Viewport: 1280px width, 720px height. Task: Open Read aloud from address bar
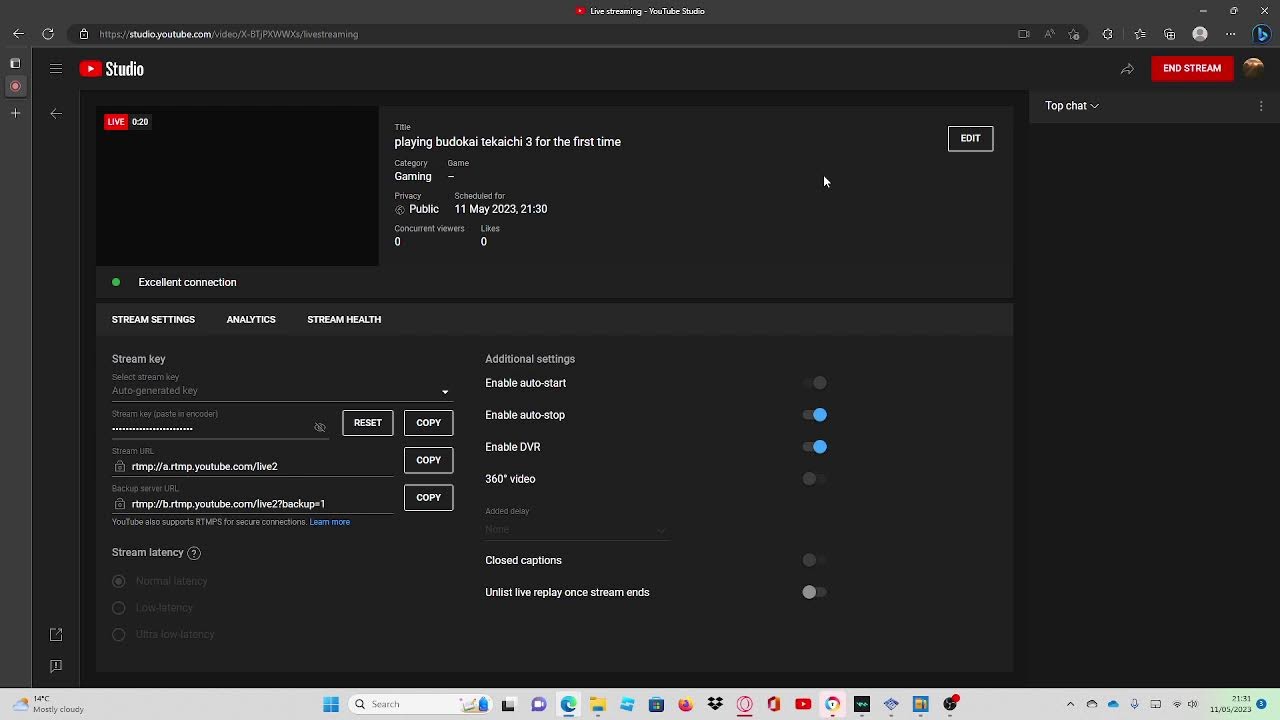point(1049,34)
